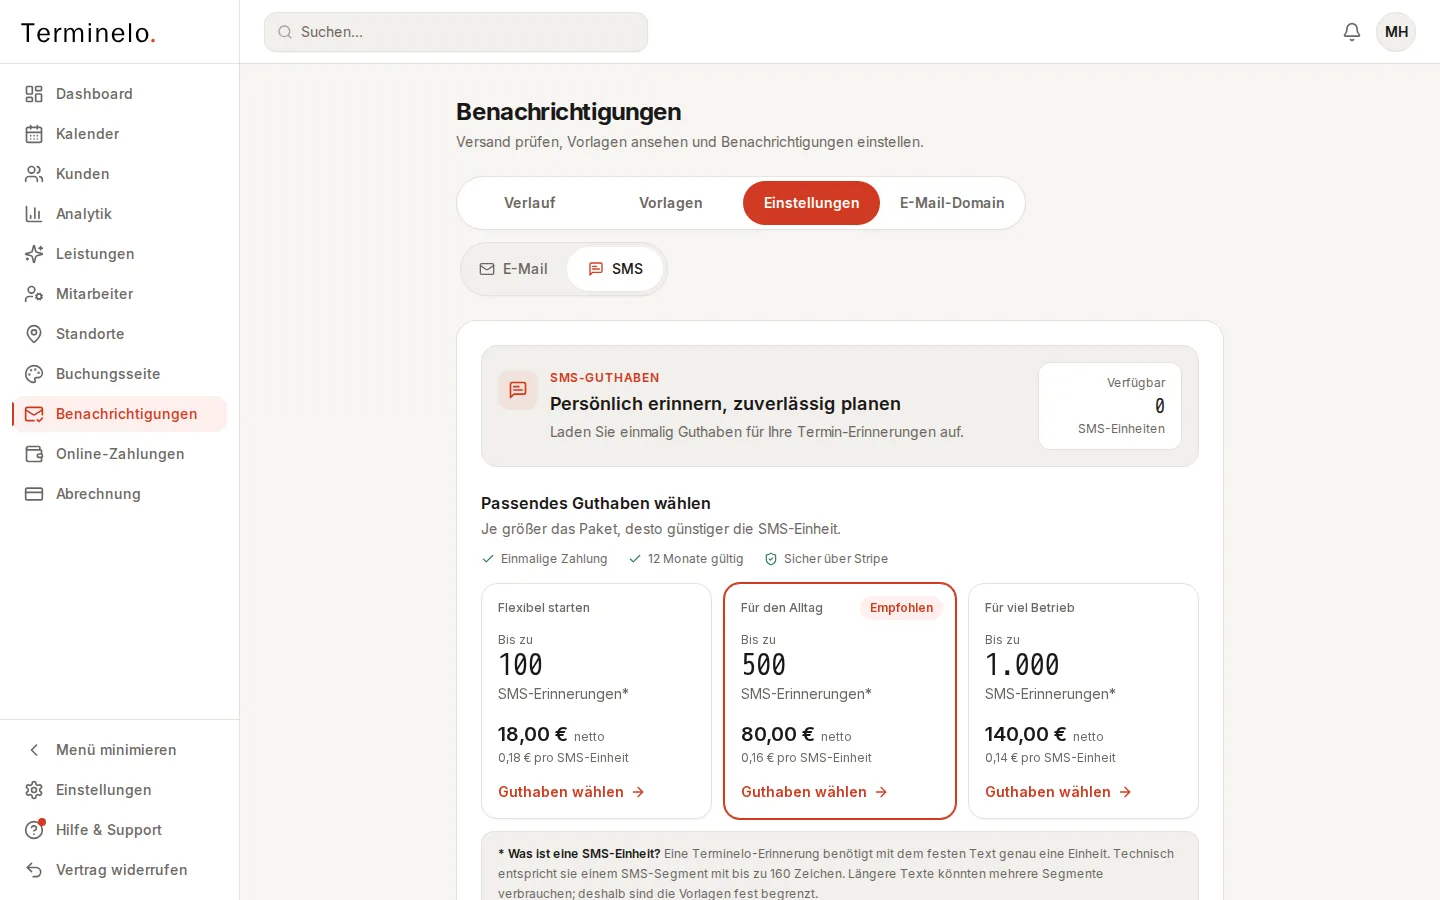Open the Vorlagen tab

coord(670,203)
